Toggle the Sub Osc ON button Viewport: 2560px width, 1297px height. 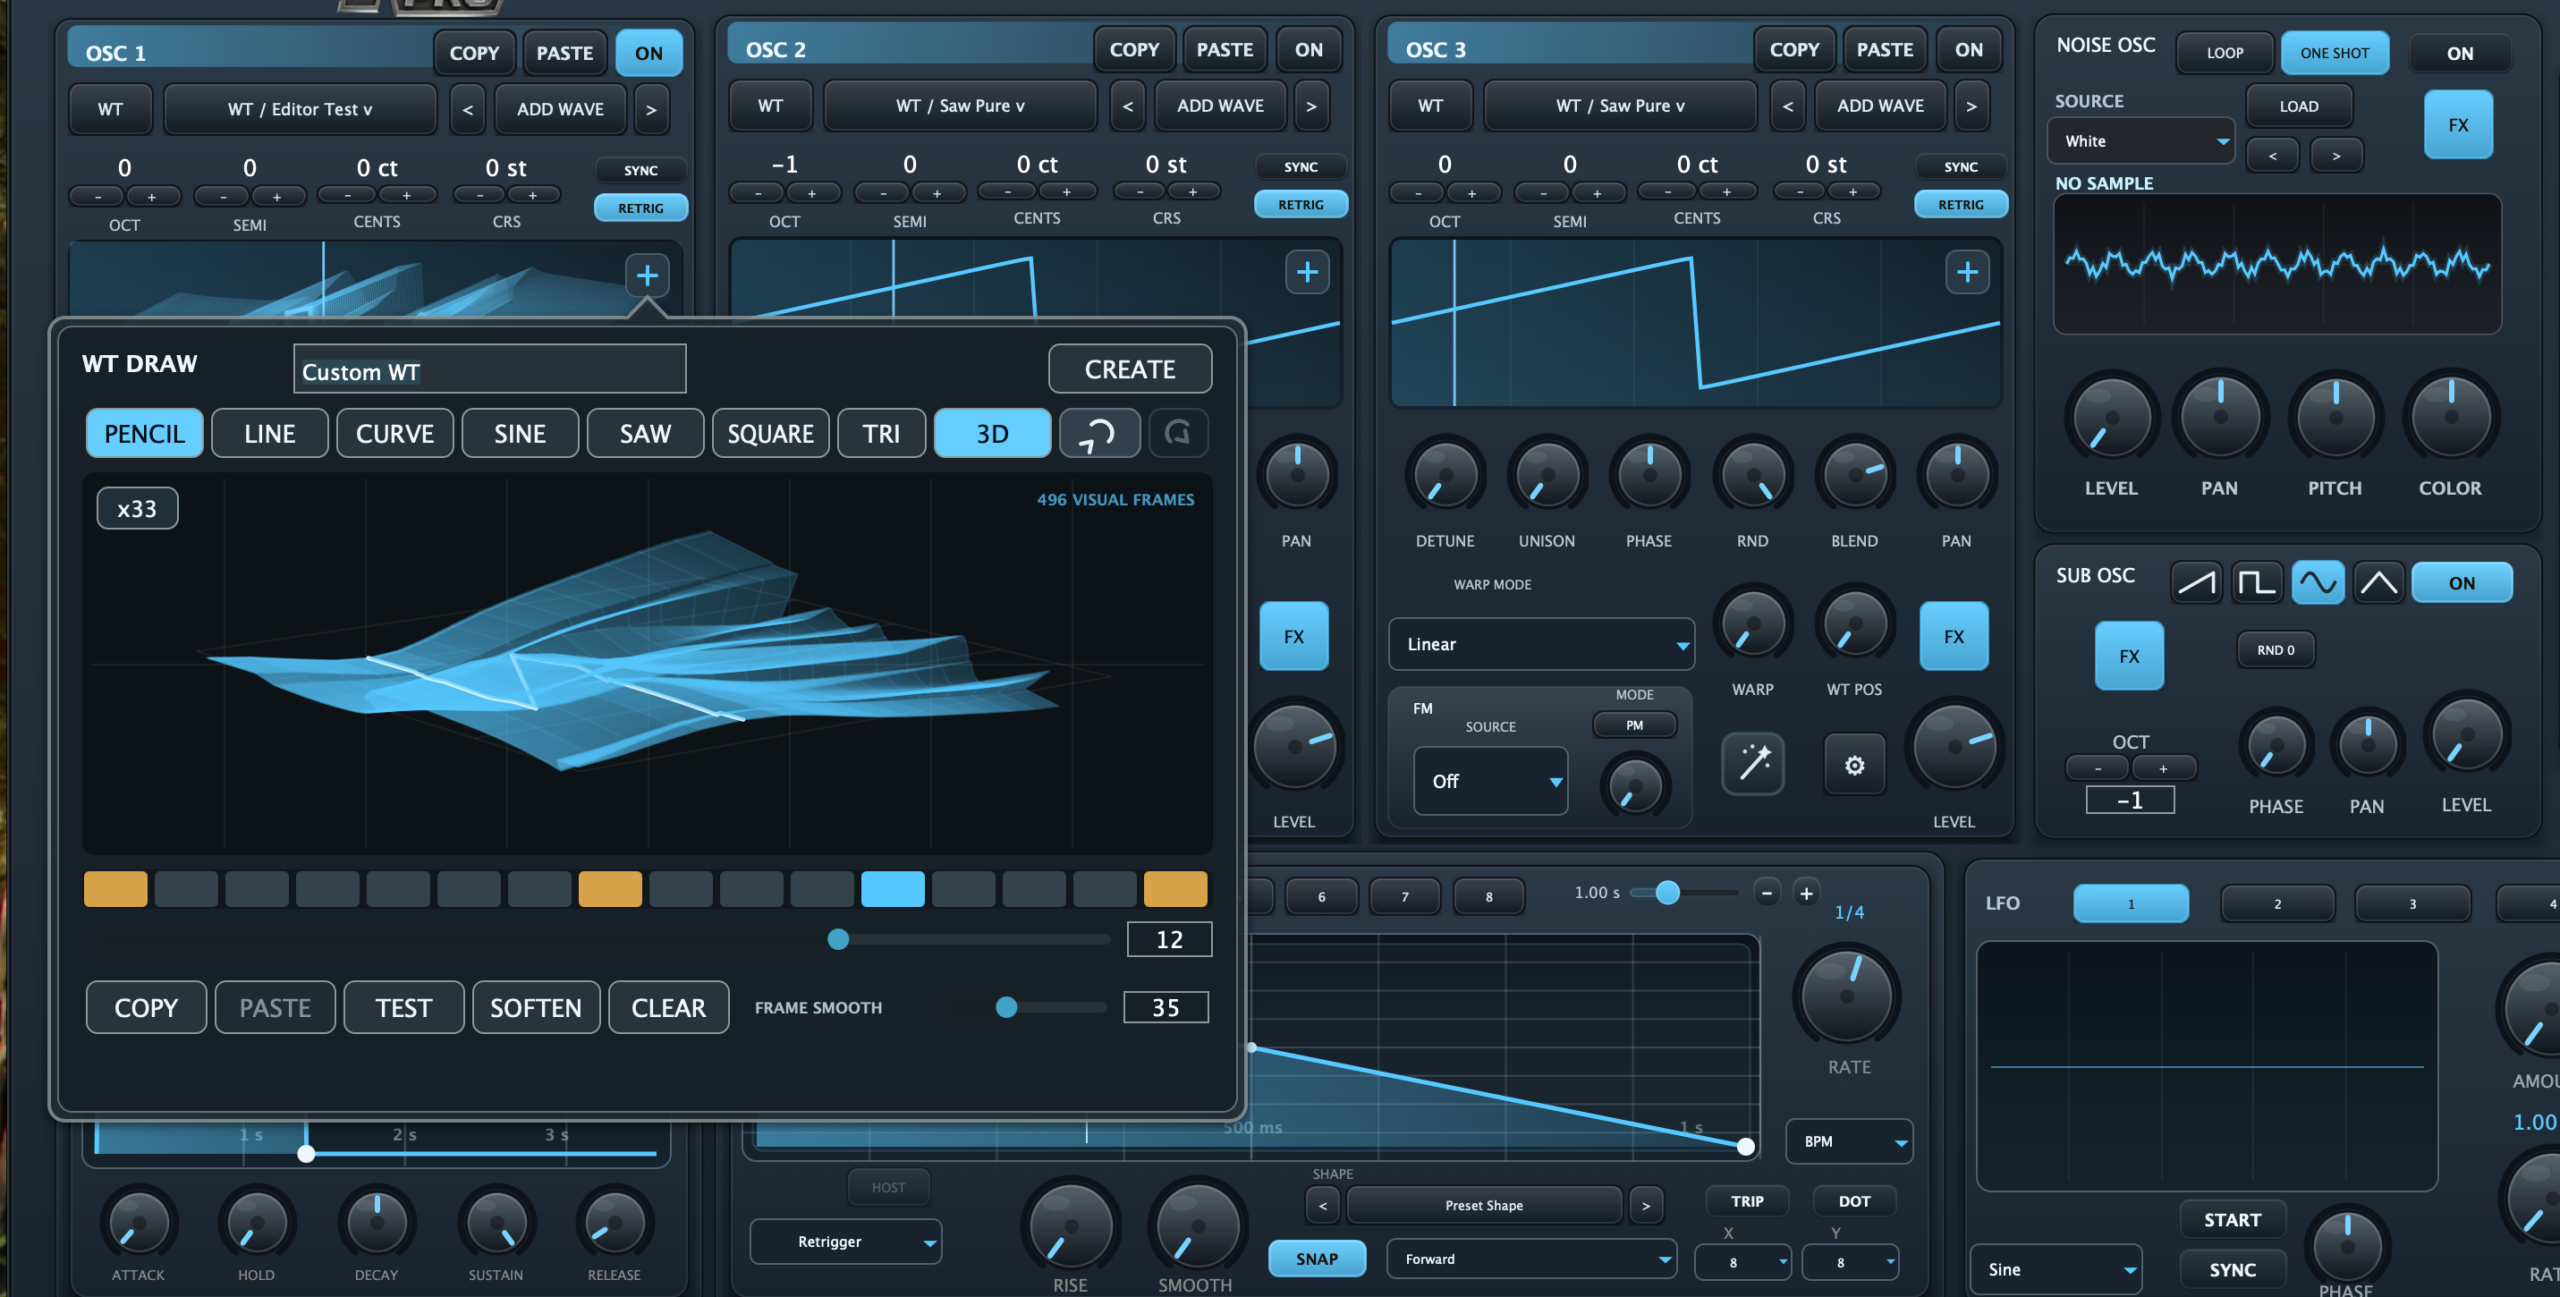pyautogui.click(x=2462, y=582)
